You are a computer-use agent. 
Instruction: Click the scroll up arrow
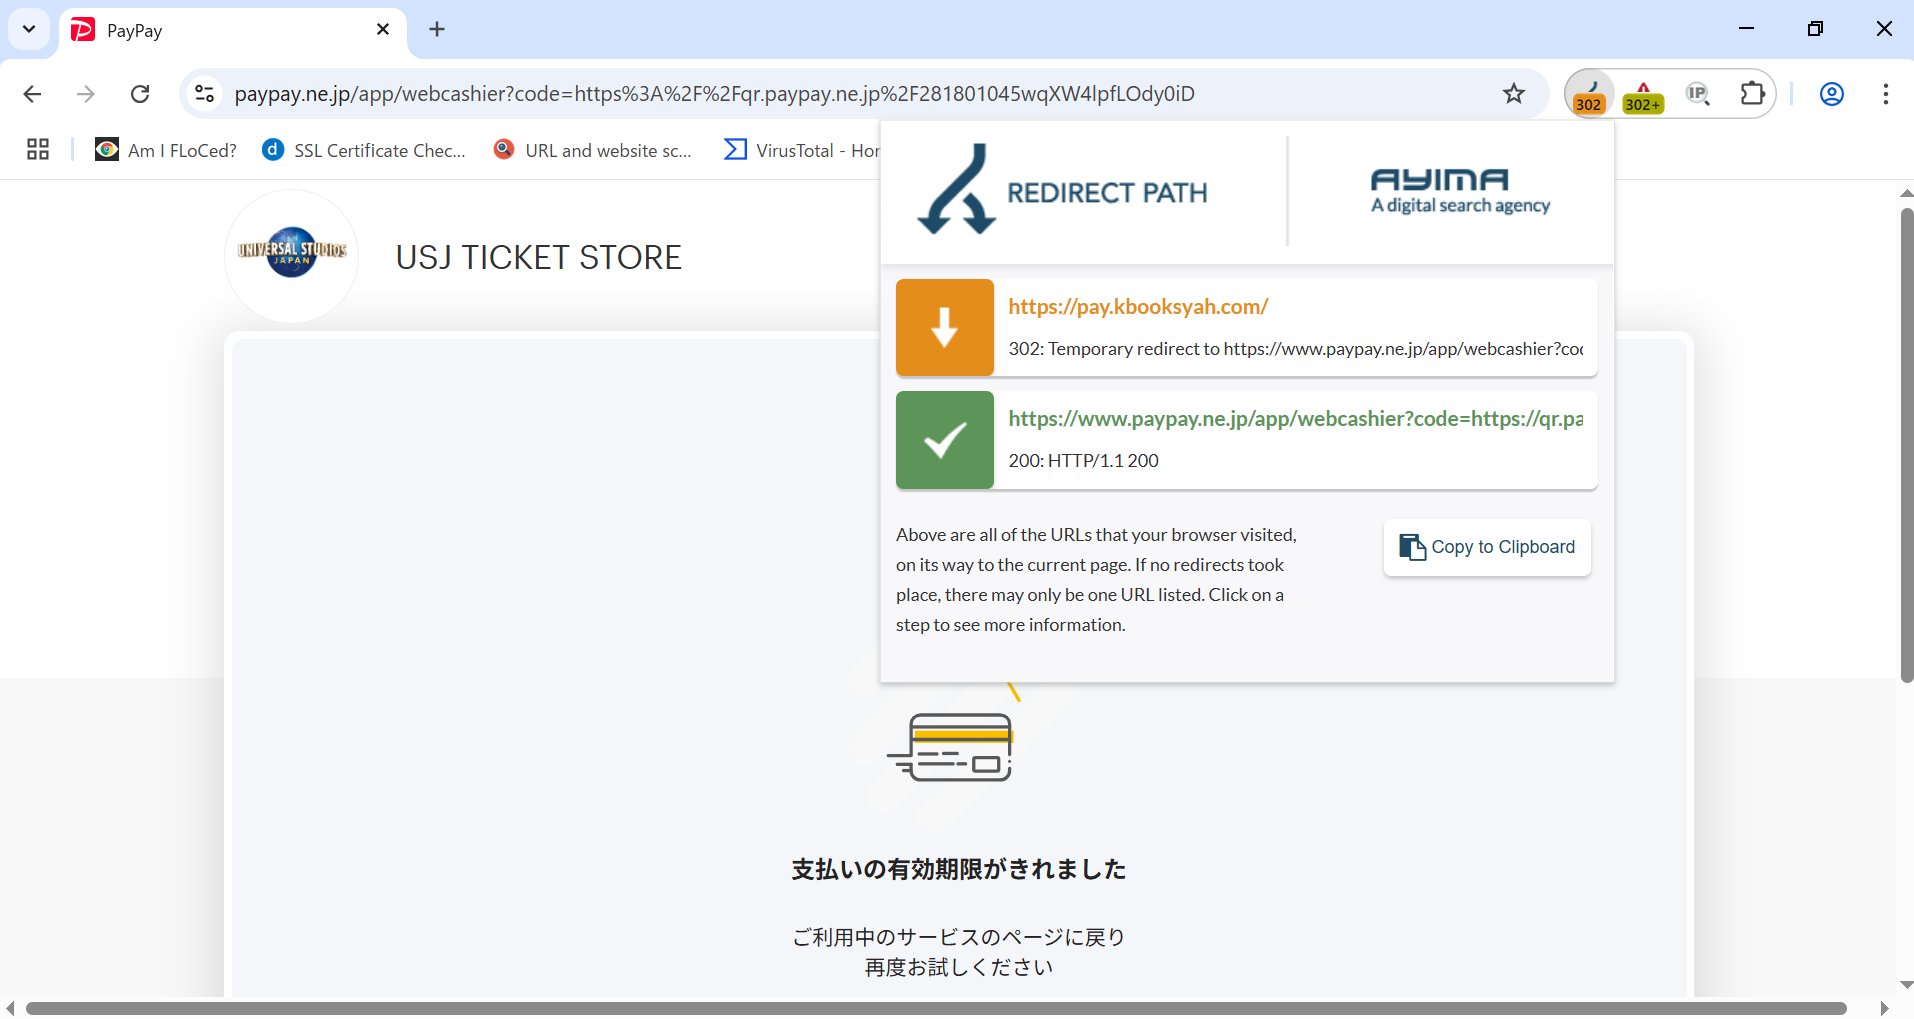(x=1906, y=193)
